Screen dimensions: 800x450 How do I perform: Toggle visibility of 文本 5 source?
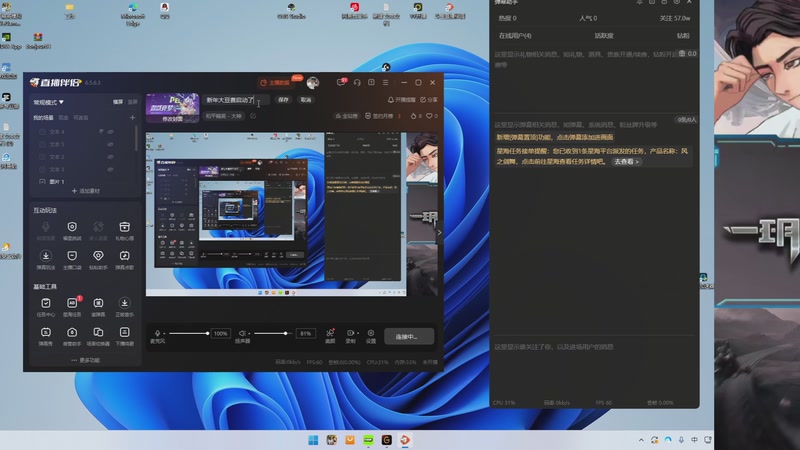point(110,144)
